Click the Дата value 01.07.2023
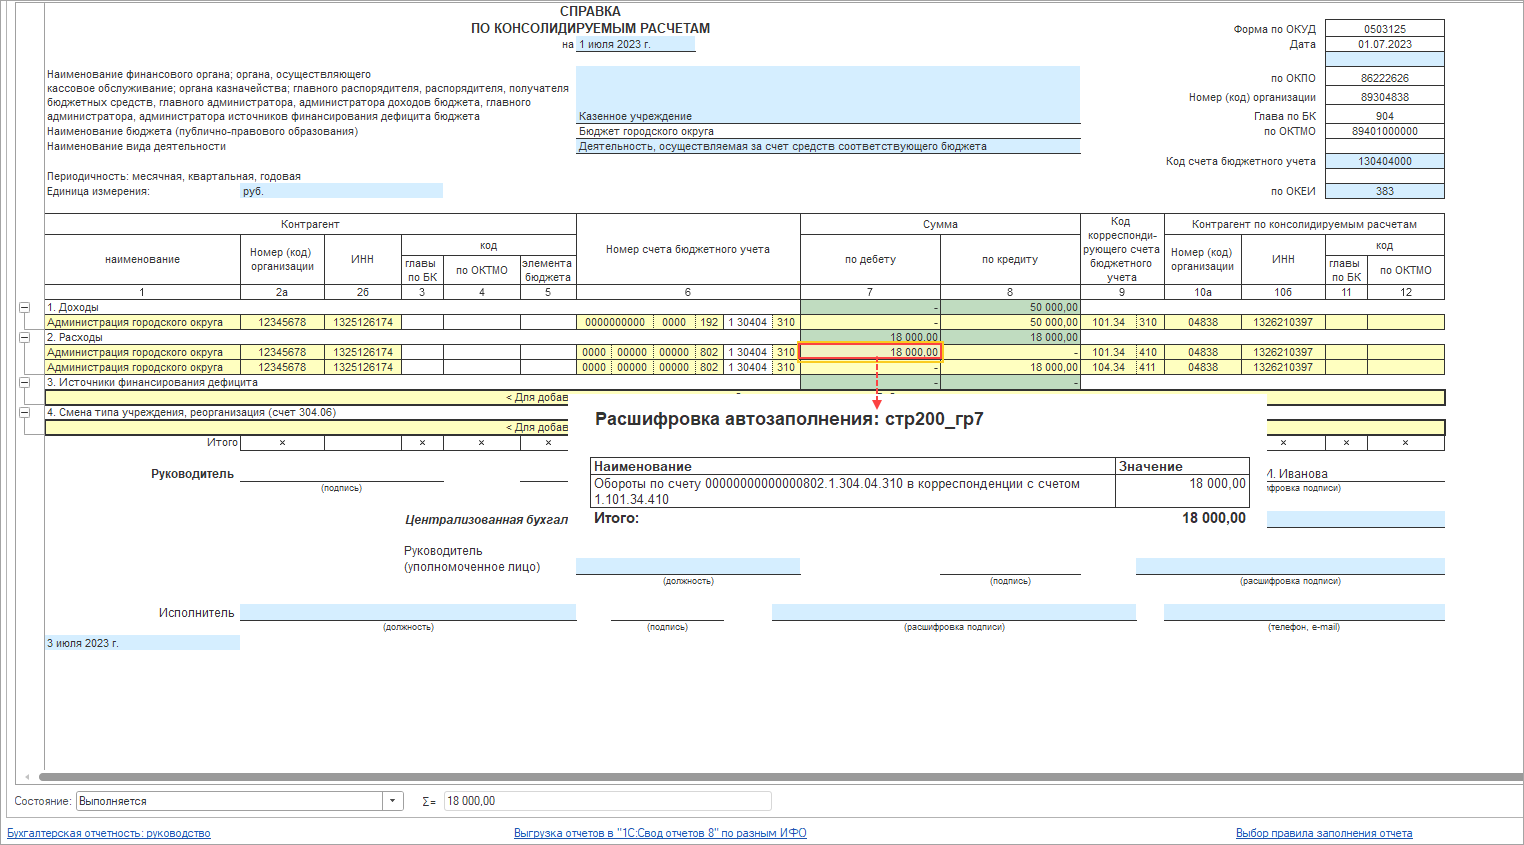Screen dimensions: 1524x845 click(x=1384, y=44)
